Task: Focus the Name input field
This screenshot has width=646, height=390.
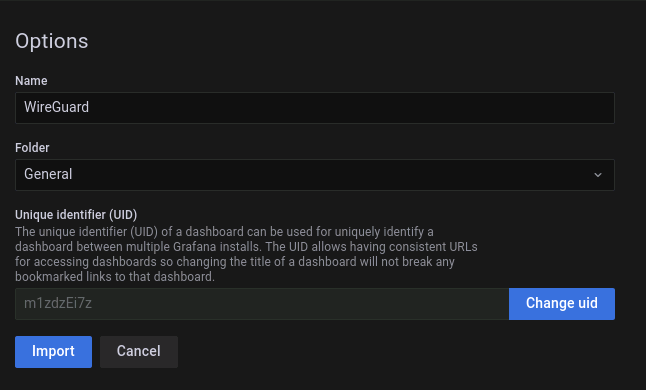Action: point(315,108)
